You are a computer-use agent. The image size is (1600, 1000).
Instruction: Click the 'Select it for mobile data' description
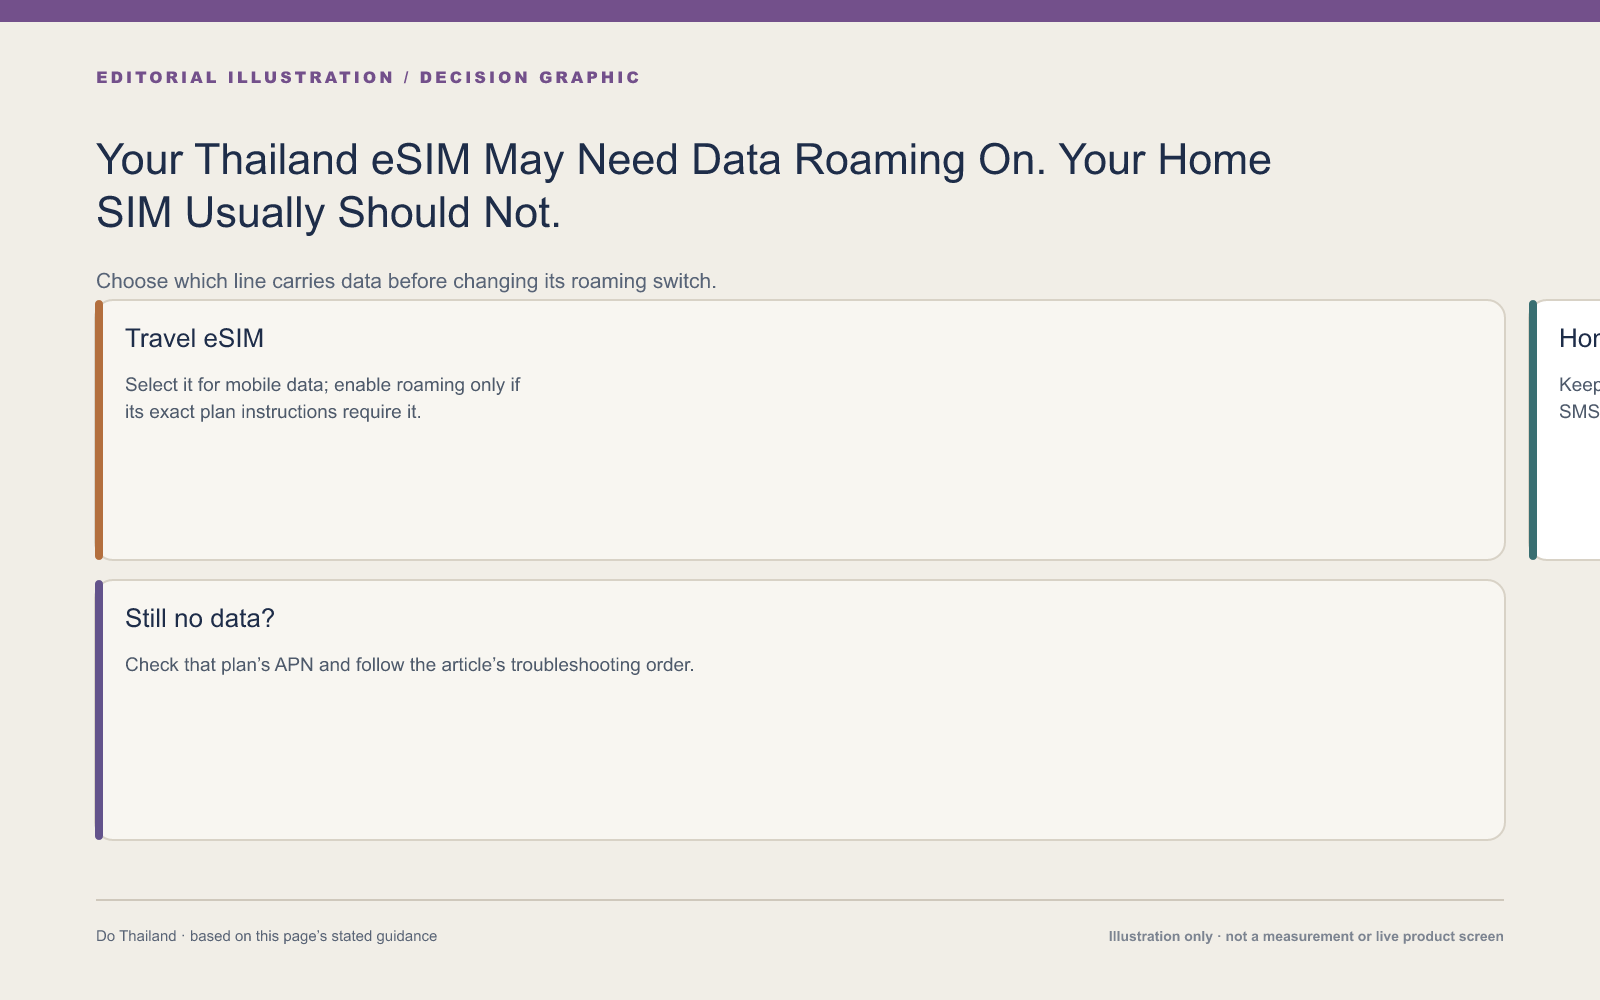coord(322,398)
